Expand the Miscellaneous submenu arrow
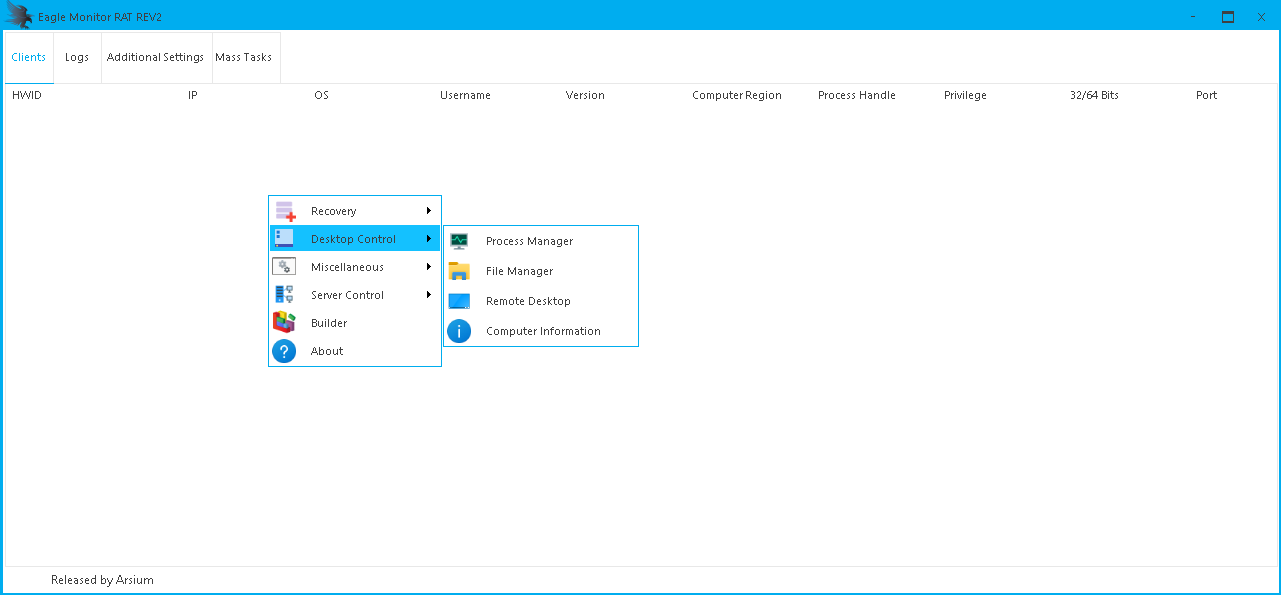This screenshot has height=595, width=1281. click(429, 267)
